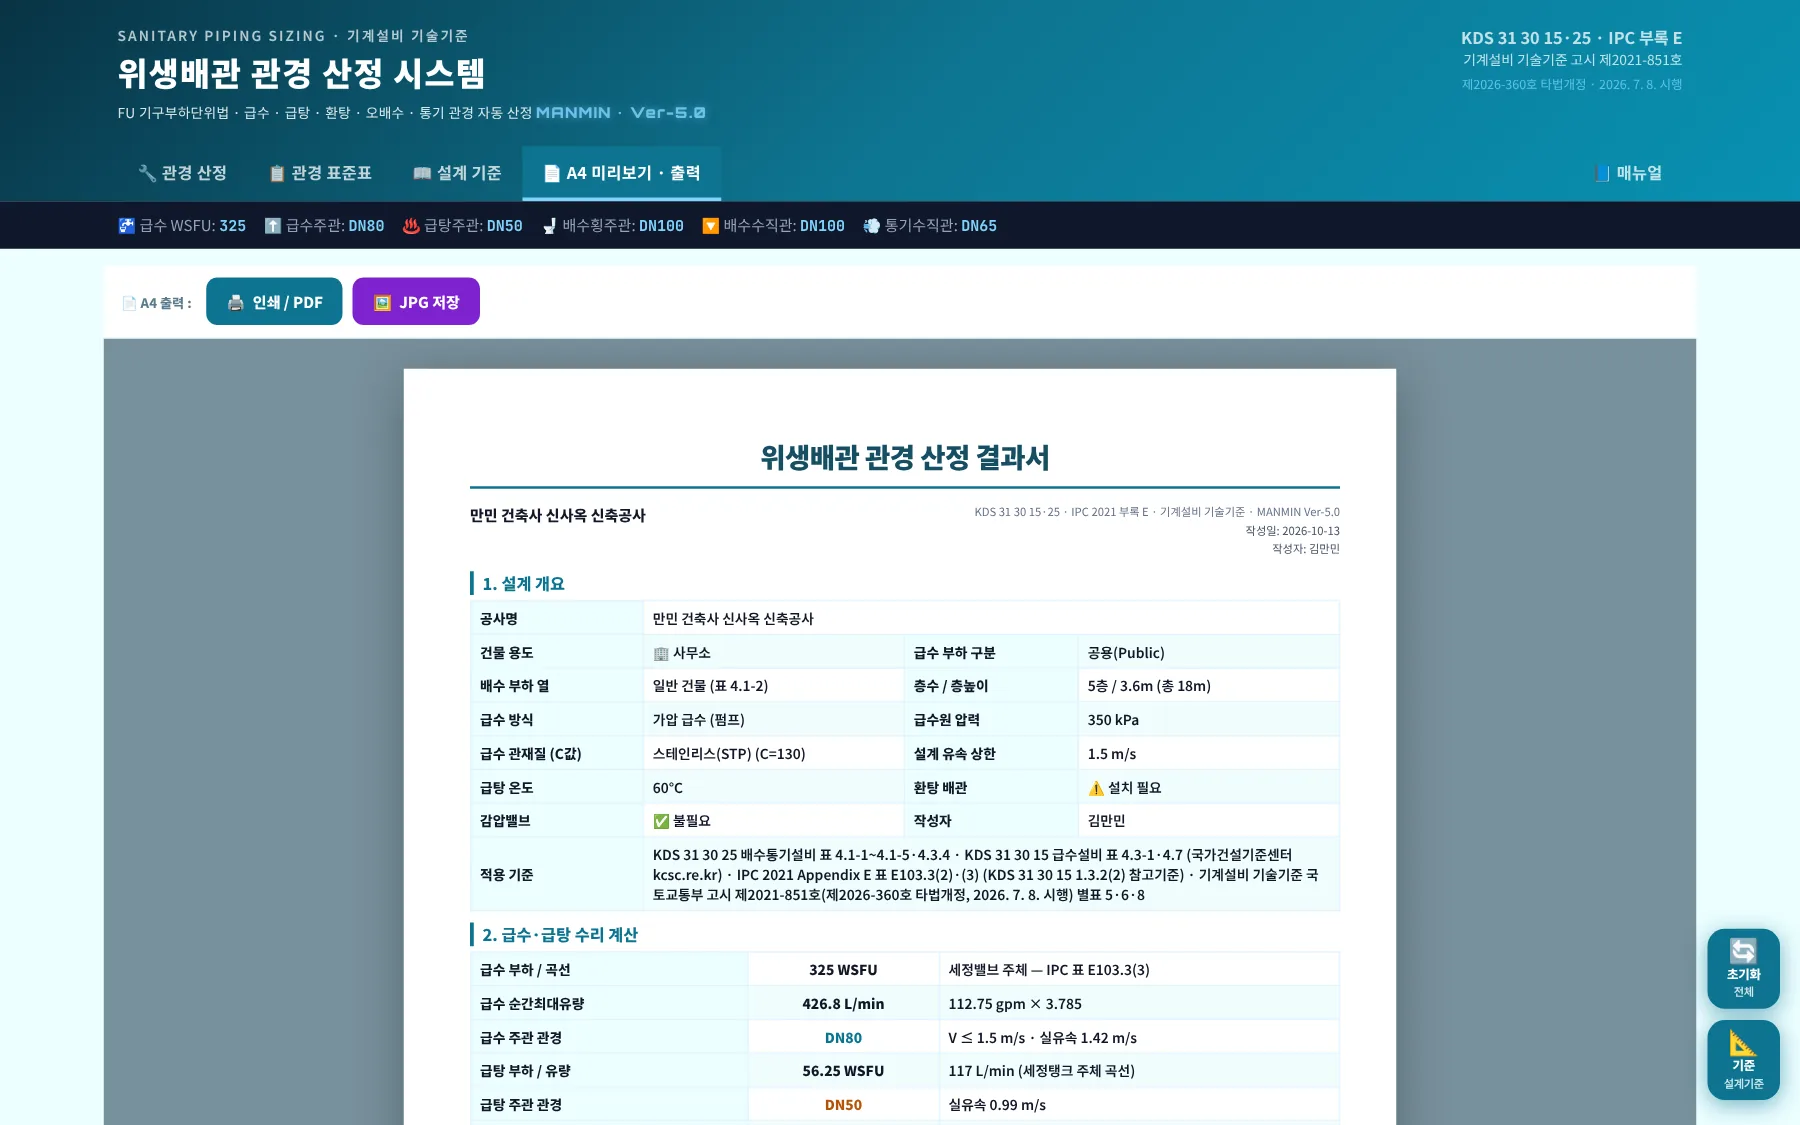The width and height of the screenshot is (1800, 1125).
Task: Click the 급수주관: DN80 status entry
Action: pyautogui.click(x=324, y=226)
